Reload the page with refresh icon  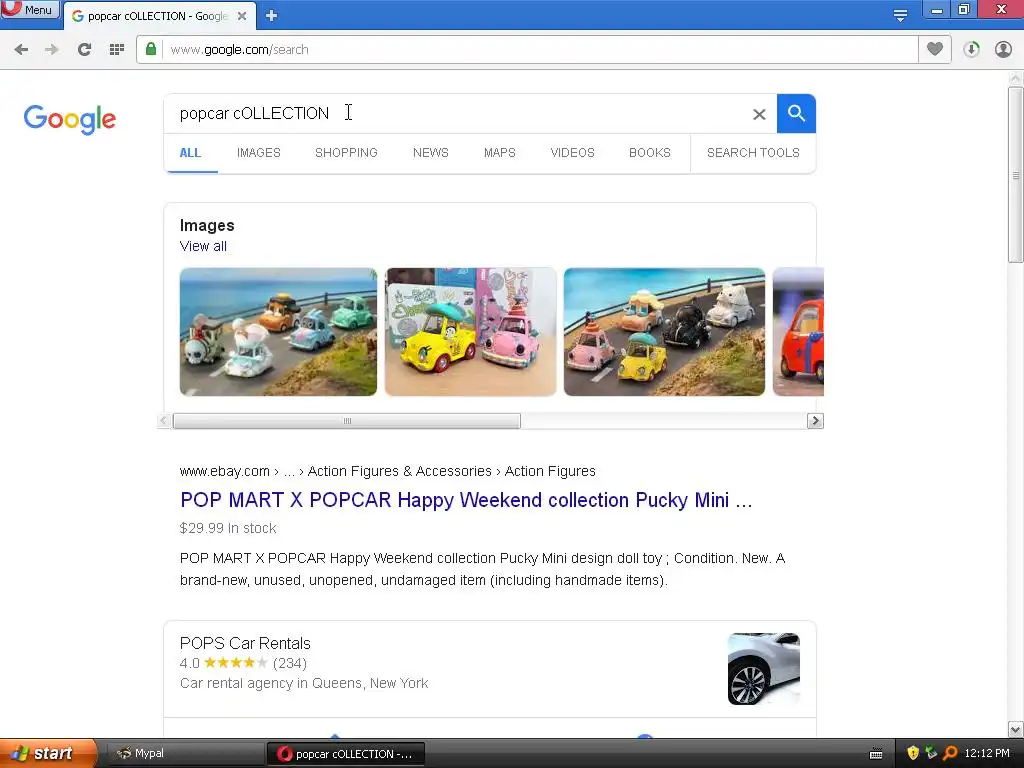(x=84, y=50)
